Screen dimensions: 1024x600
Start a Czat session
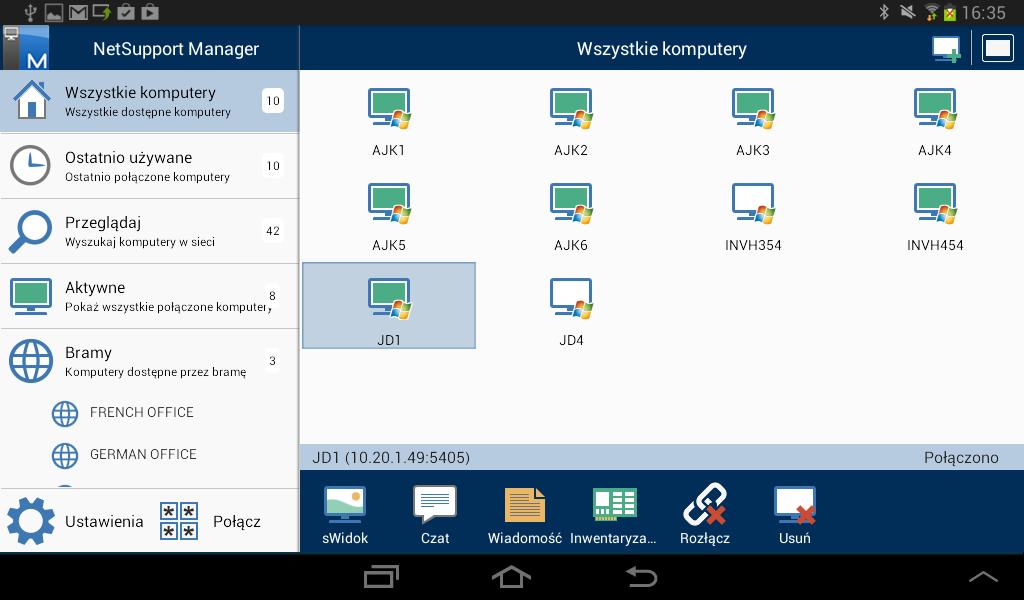(x=435, y=515)
